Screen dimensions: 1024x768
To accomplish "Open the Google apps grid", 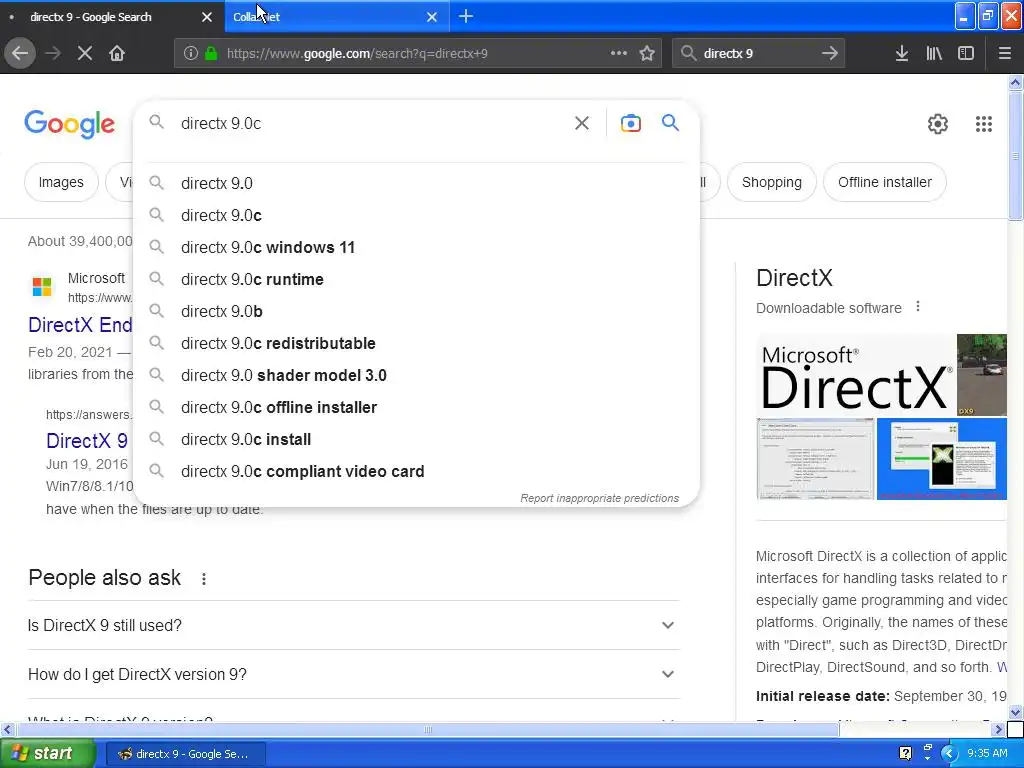I will [984, 123].
